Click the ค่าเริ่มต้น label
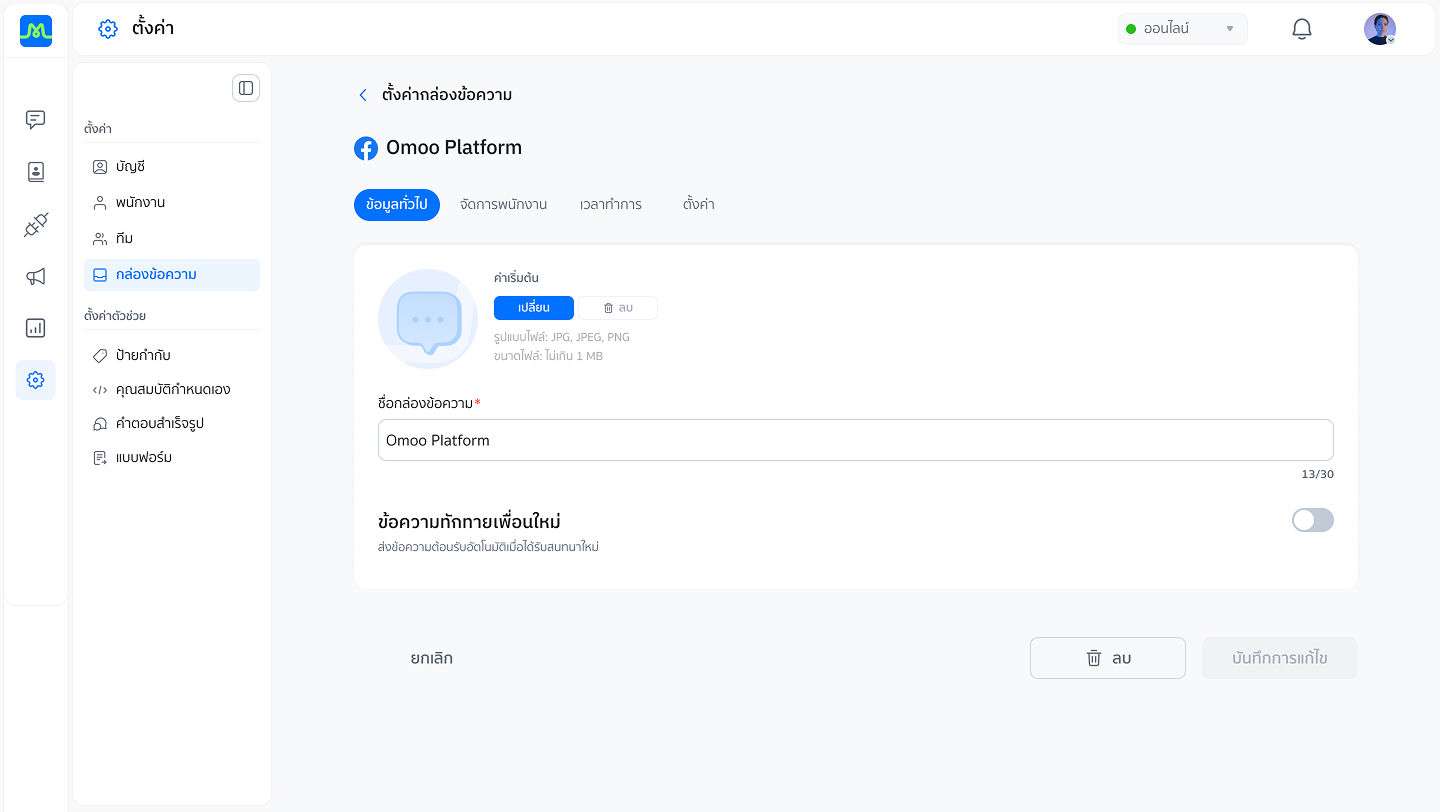 [516, 278]
